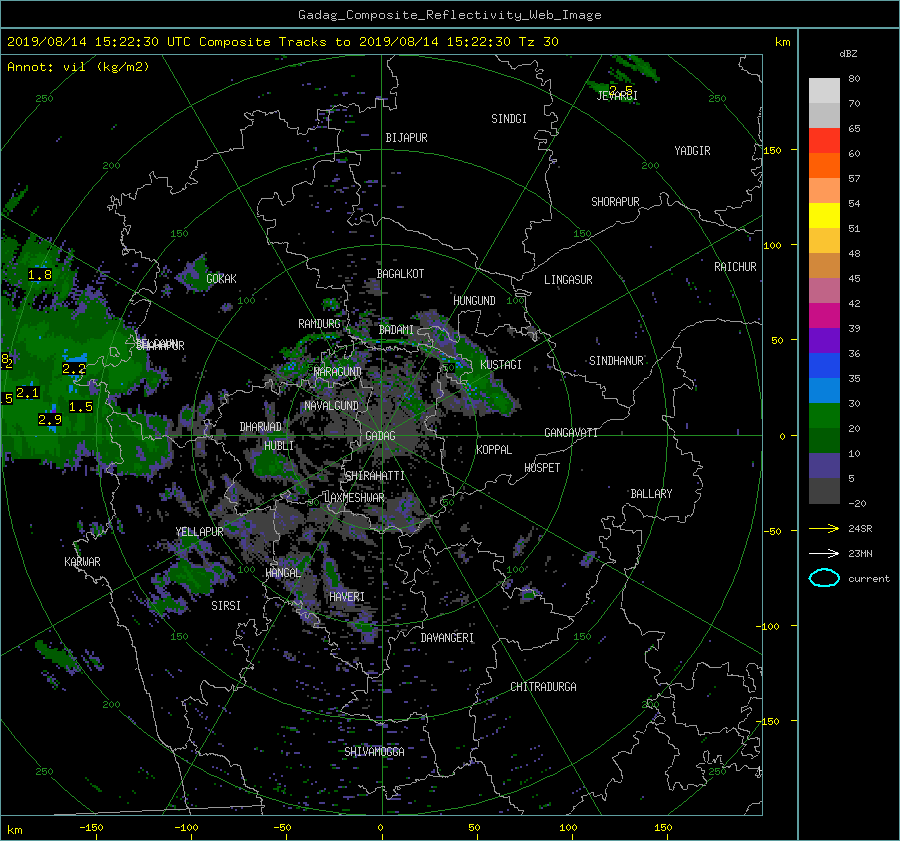Image resolution: width=900 pixels, height=841 pixels.
Task: Select the orange 57-60 dBZ legend swatch
Action: [x=824, y=165]
